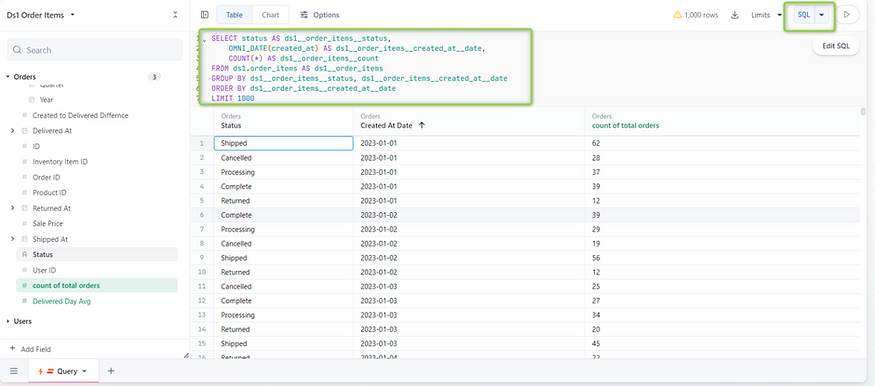
Task: Open the hamburger menu at bottom left
Action: tap(14, 371)
